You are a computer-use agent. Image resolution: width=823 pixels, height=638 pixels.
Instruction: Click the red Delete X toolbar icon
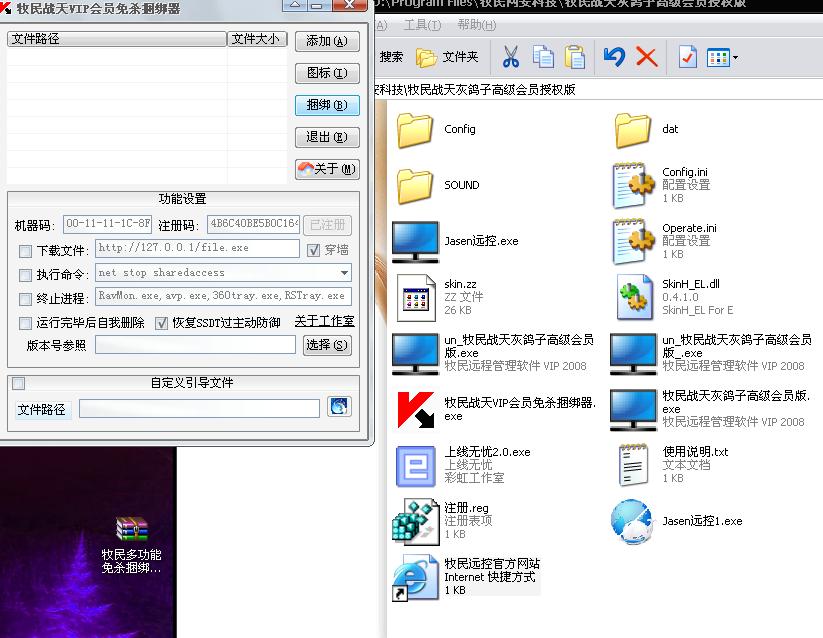[647, 57]
